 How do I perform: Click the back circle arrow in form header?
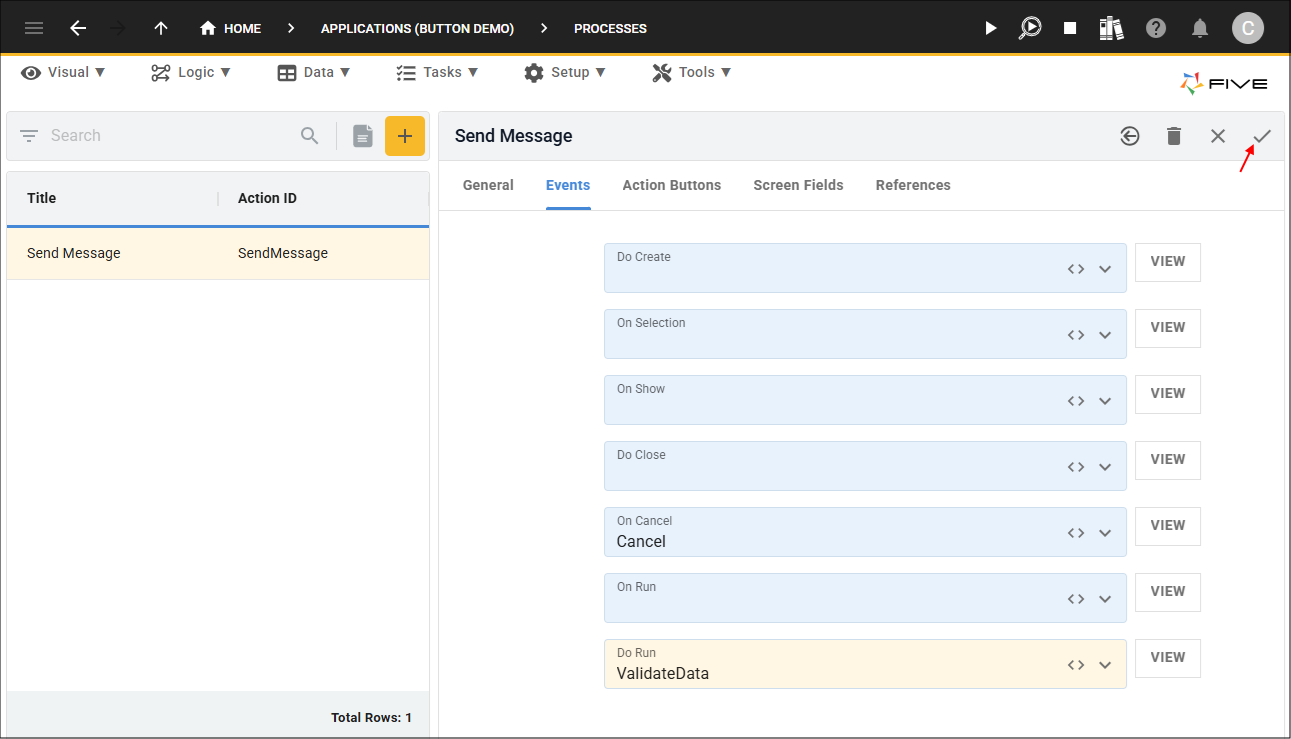click(1130, 136)
